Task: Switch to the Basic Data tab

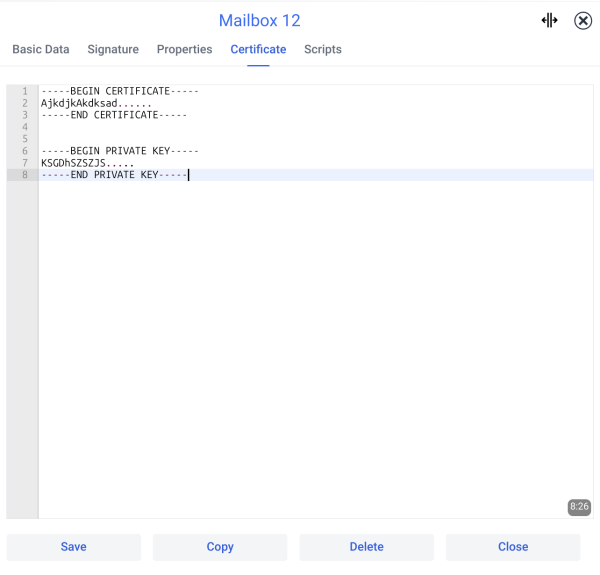Action: pos(41,49)
